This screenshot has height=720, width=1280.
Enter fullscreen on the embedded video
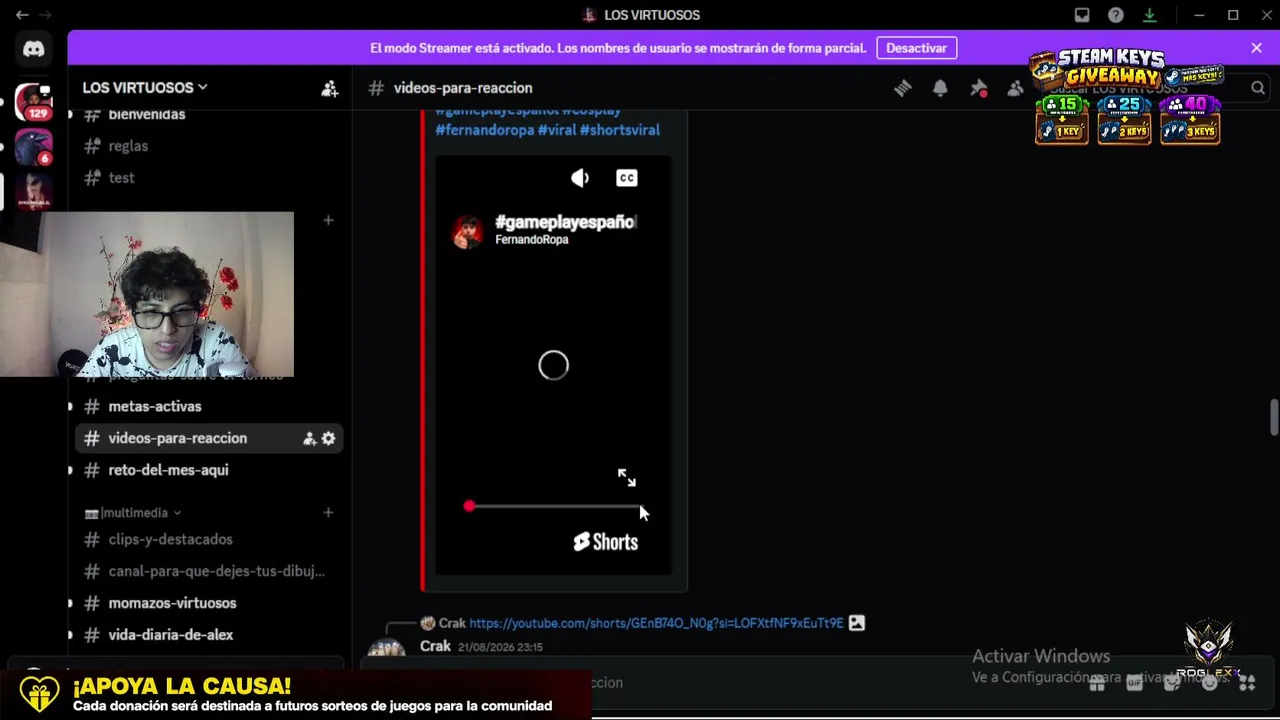click(x=627, y=478)
